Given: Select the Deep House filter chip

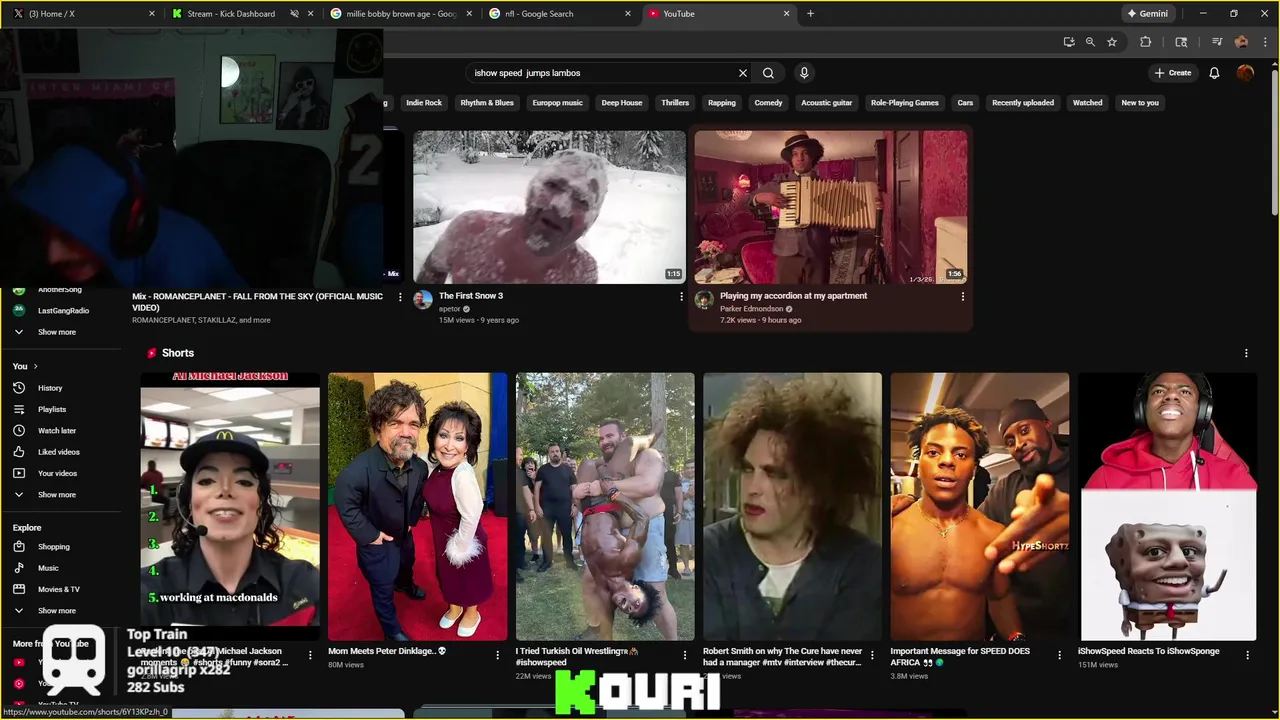Looking at the screenshot, I should click(622, 103).
